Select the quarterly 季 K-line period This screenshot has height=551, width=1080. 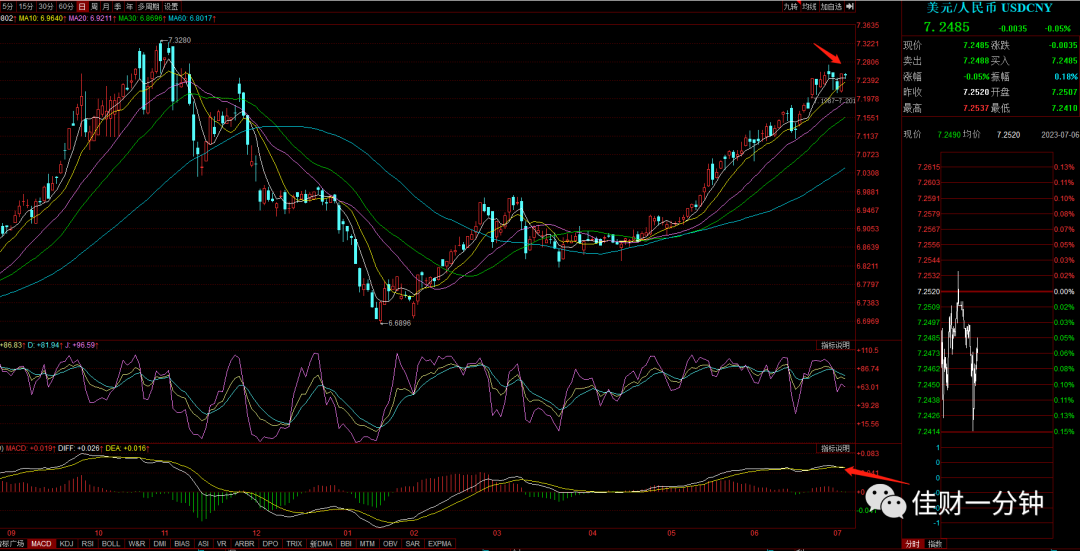coord(118,6)
